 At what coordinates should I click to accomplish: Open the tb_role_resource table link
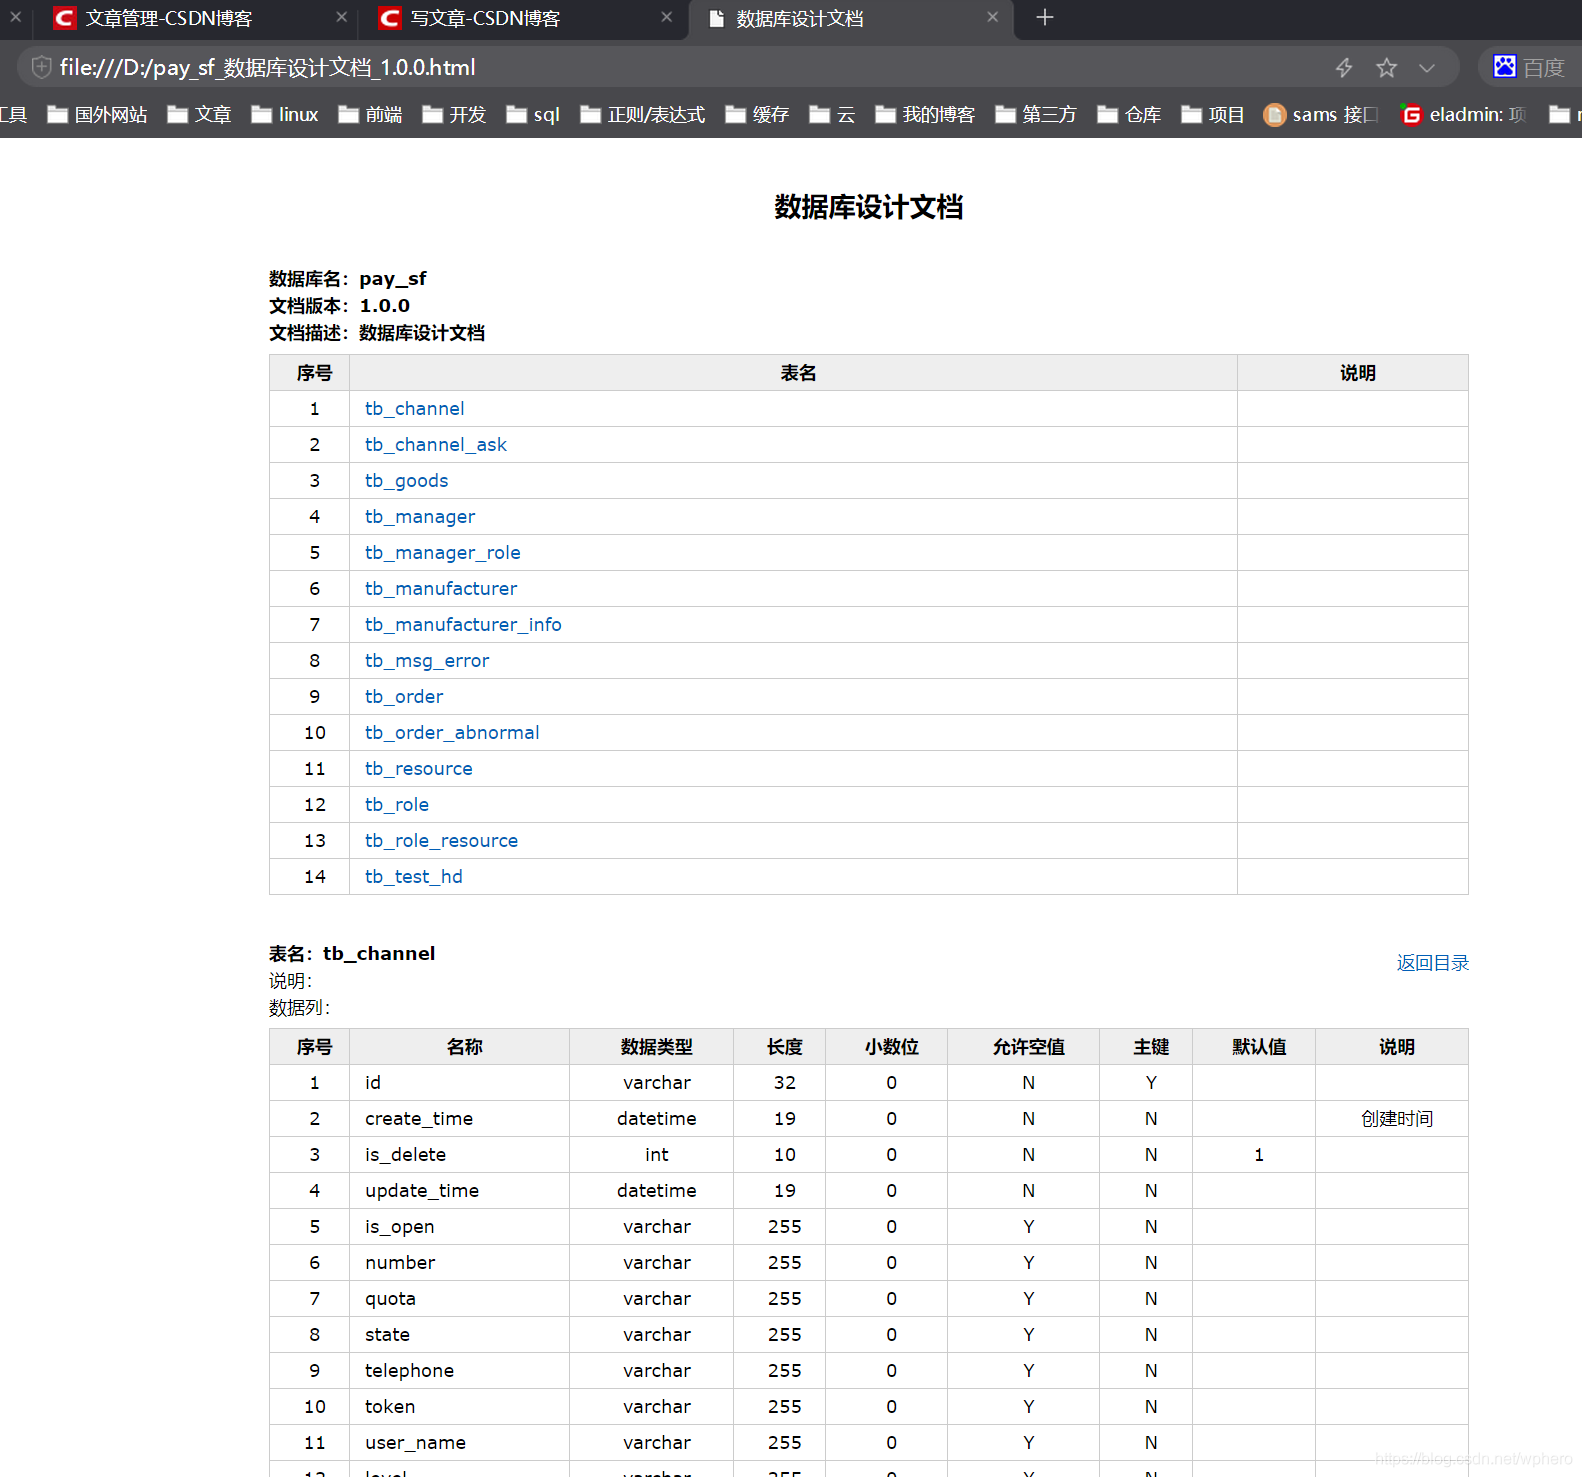tap(441, 841)
